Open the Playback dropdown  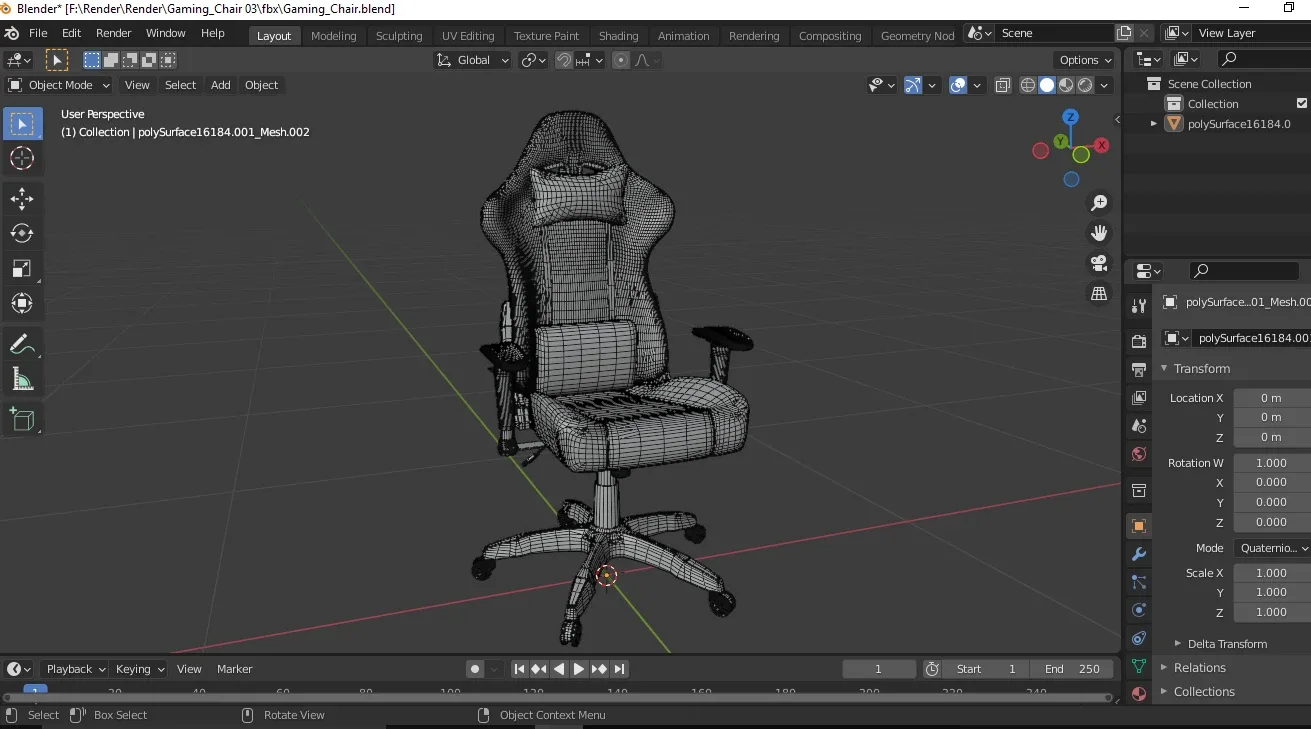click(76, 669)
